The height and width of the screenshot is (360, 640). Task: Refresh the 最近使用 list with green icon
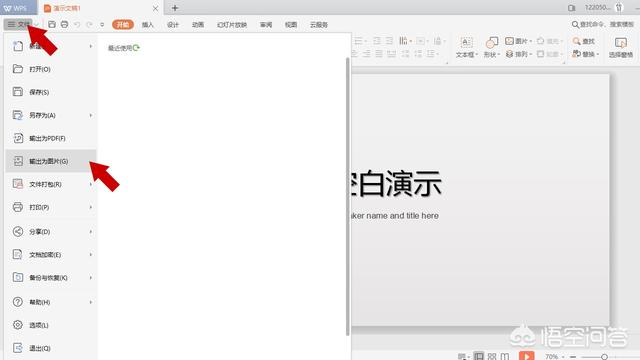click(136, 48)
